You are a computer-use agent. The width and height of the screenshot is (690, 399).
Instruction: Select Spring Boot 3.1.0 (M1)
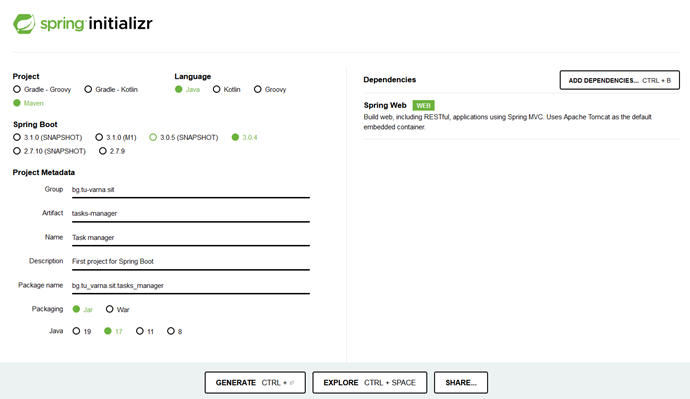tap(116, 137)
